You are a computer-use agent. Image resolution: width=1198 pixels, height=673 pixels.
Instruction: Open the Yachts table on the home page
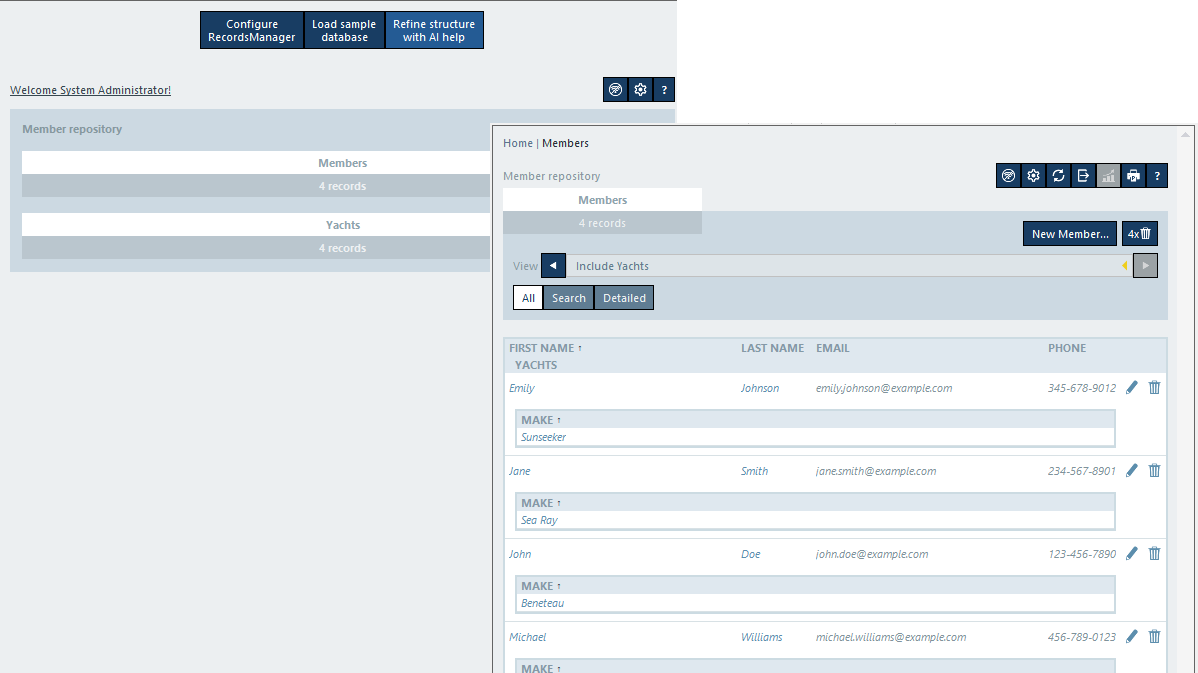click(x=343, y=225)
